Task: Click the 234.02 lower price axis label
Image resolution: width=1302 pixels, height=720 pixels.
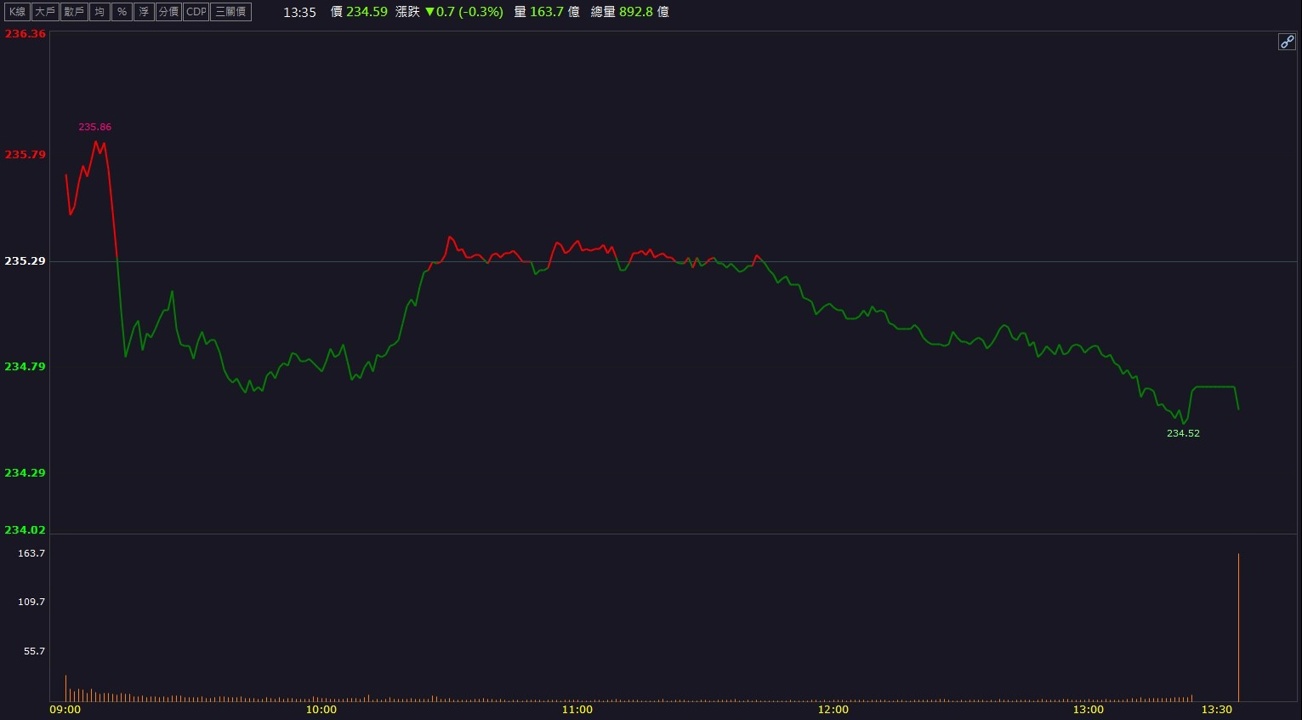Action: 25,530
